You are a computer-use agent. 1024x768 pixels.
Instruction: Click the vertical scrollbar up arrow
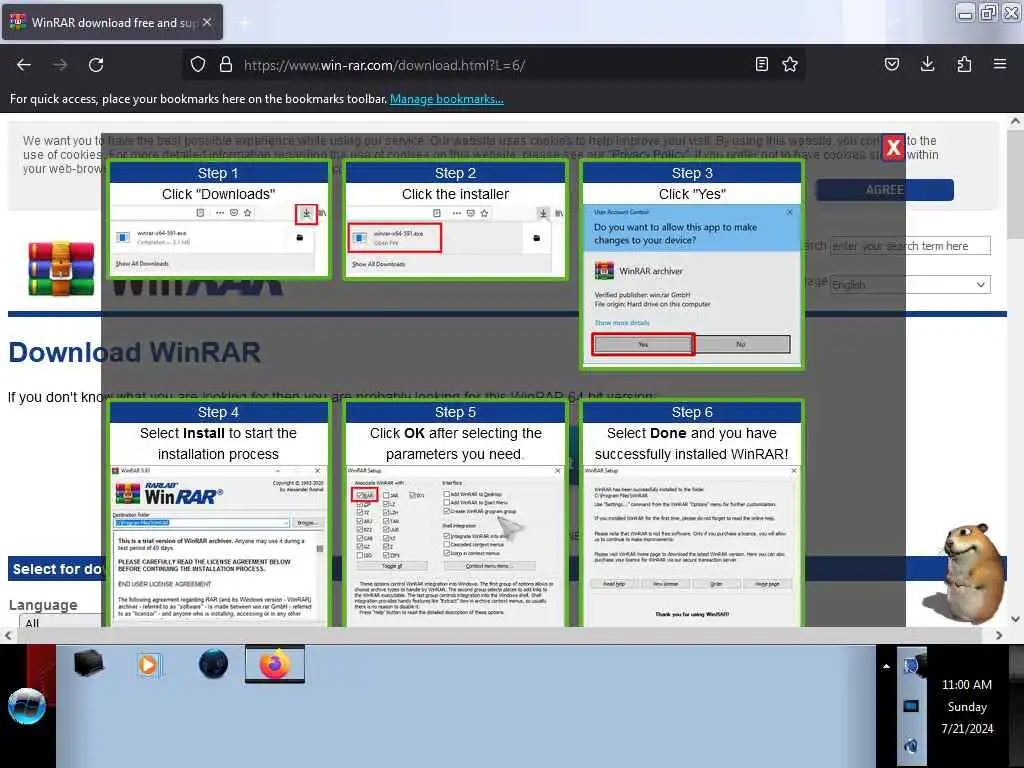1015,121
